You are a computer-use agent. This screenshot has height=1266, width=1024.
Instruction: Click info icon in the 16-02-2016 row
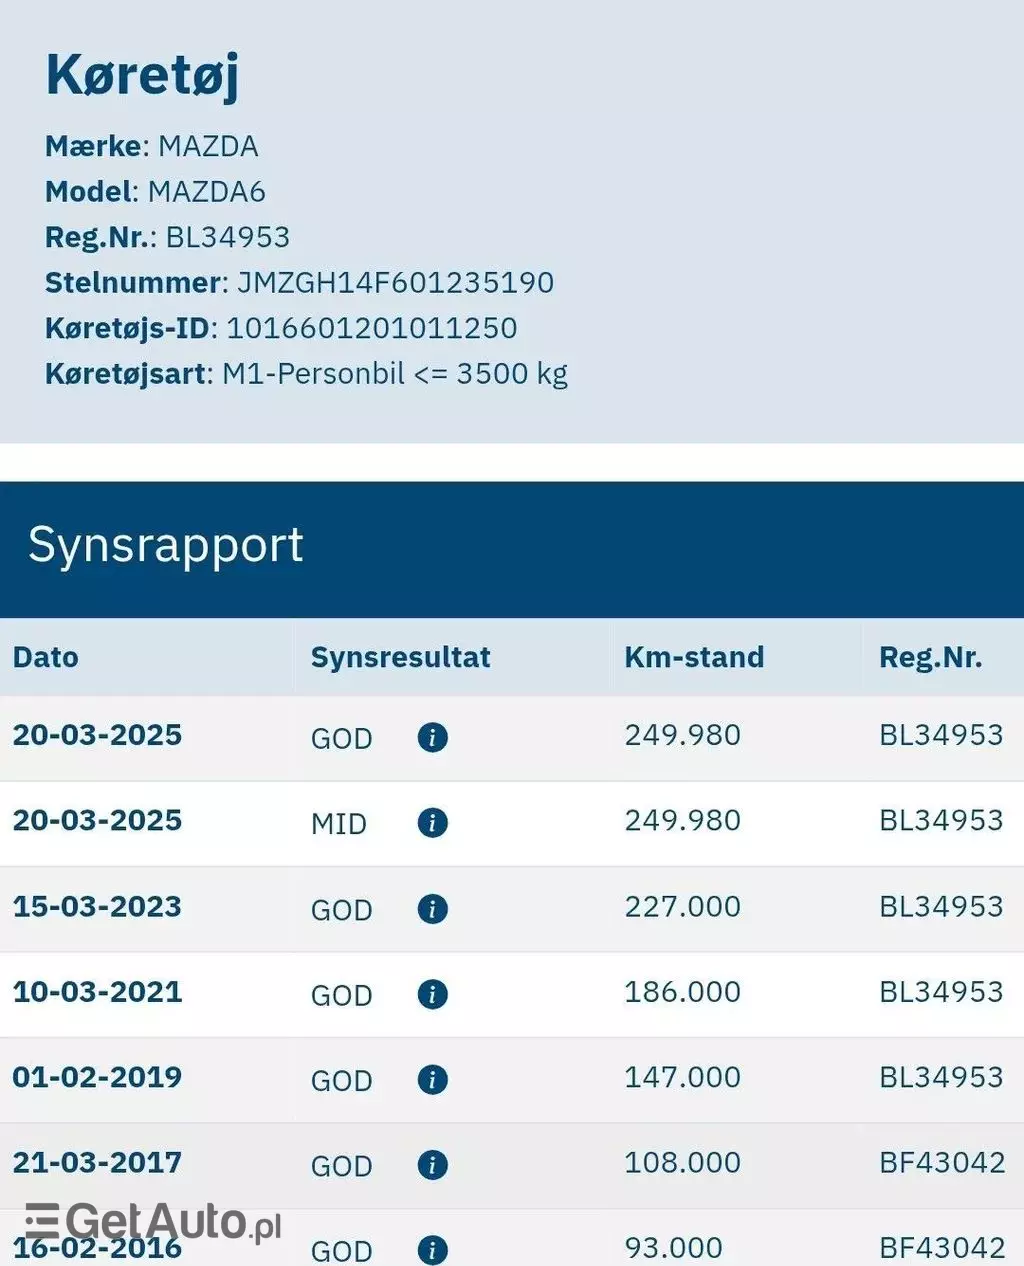coord(432,1250)
